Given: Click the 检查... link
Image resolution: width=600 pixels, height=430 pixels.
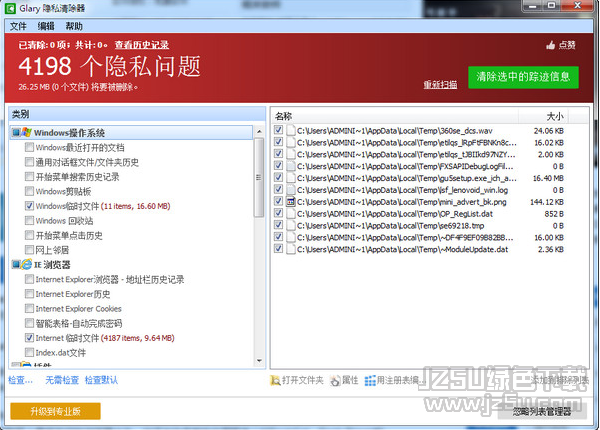Looking at the screenshot, I should point(21,380).
